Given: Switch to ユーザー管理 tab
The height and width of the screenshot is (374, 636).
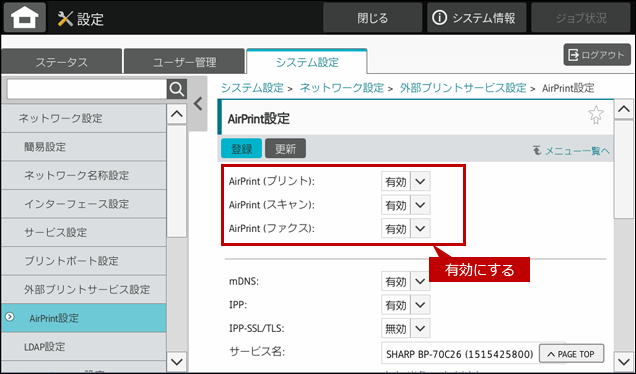Looking at the screenshot, I should 185,62.
